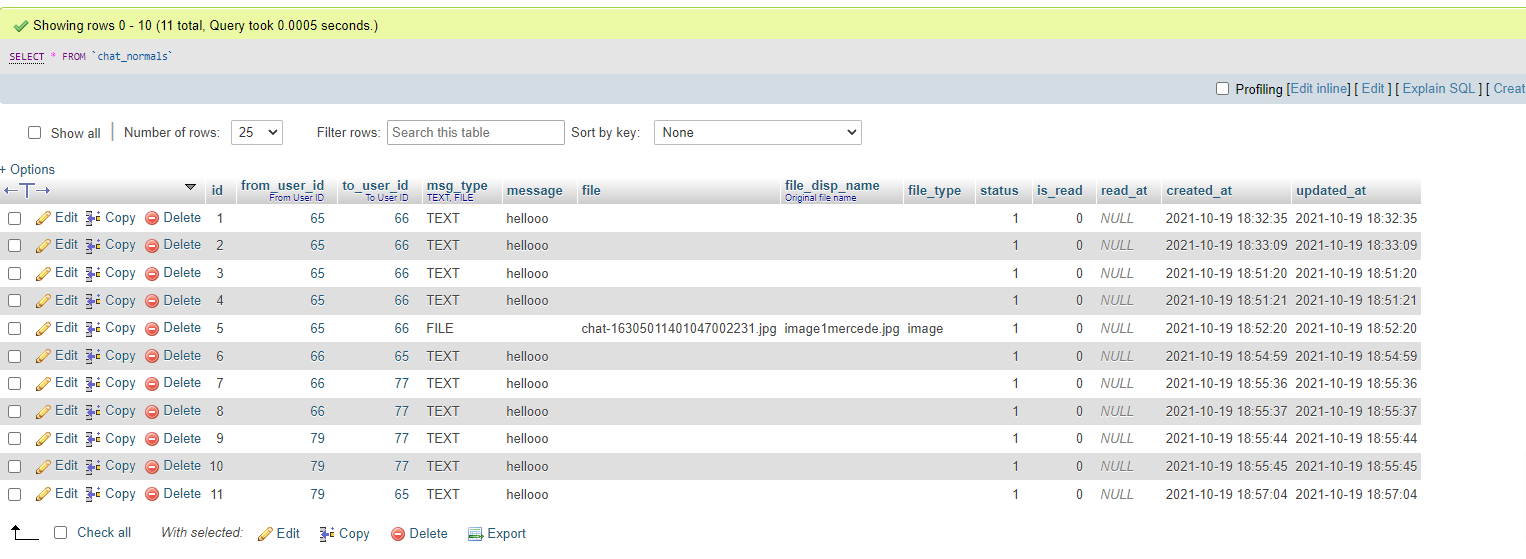Select the checkbox for row id 1

pyautogui.click(x=15, y=218)
